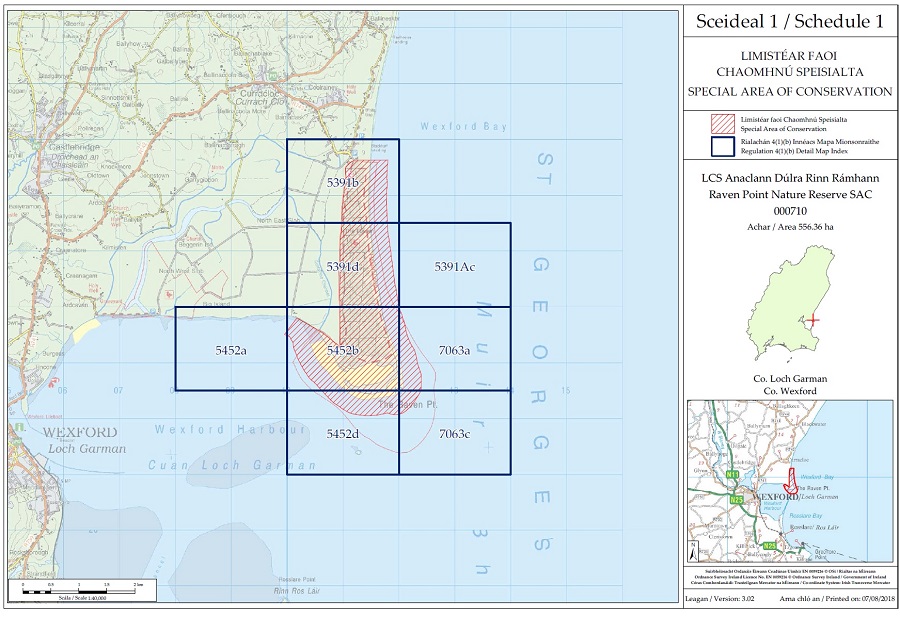900x617 pixels.
Task: Click the 'Wexford Harbour' label on the main map
Action: point(230,429)
